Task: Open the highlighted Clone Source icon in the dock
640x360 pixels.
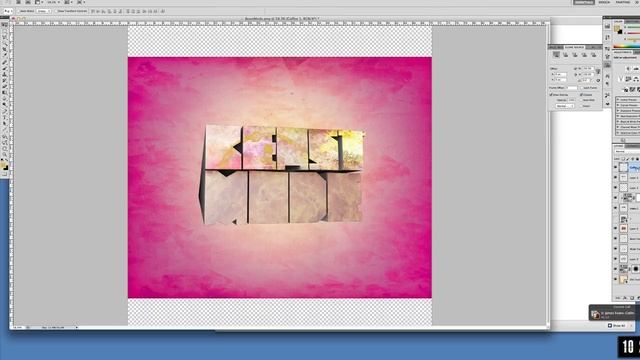Action: click(607, 64)
